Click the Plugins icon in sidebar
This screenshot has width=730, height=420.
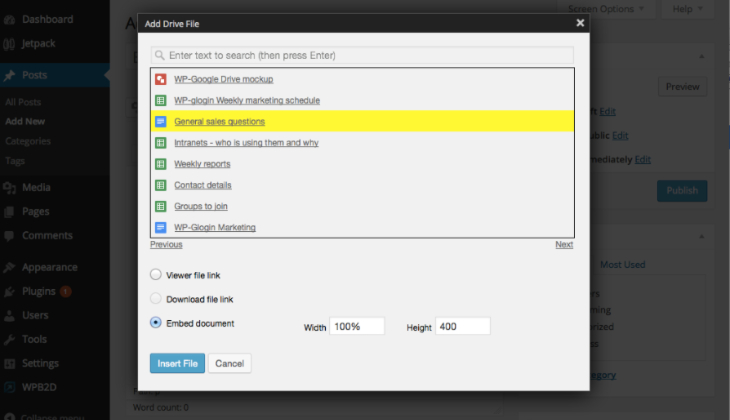[x=9, y=291]
